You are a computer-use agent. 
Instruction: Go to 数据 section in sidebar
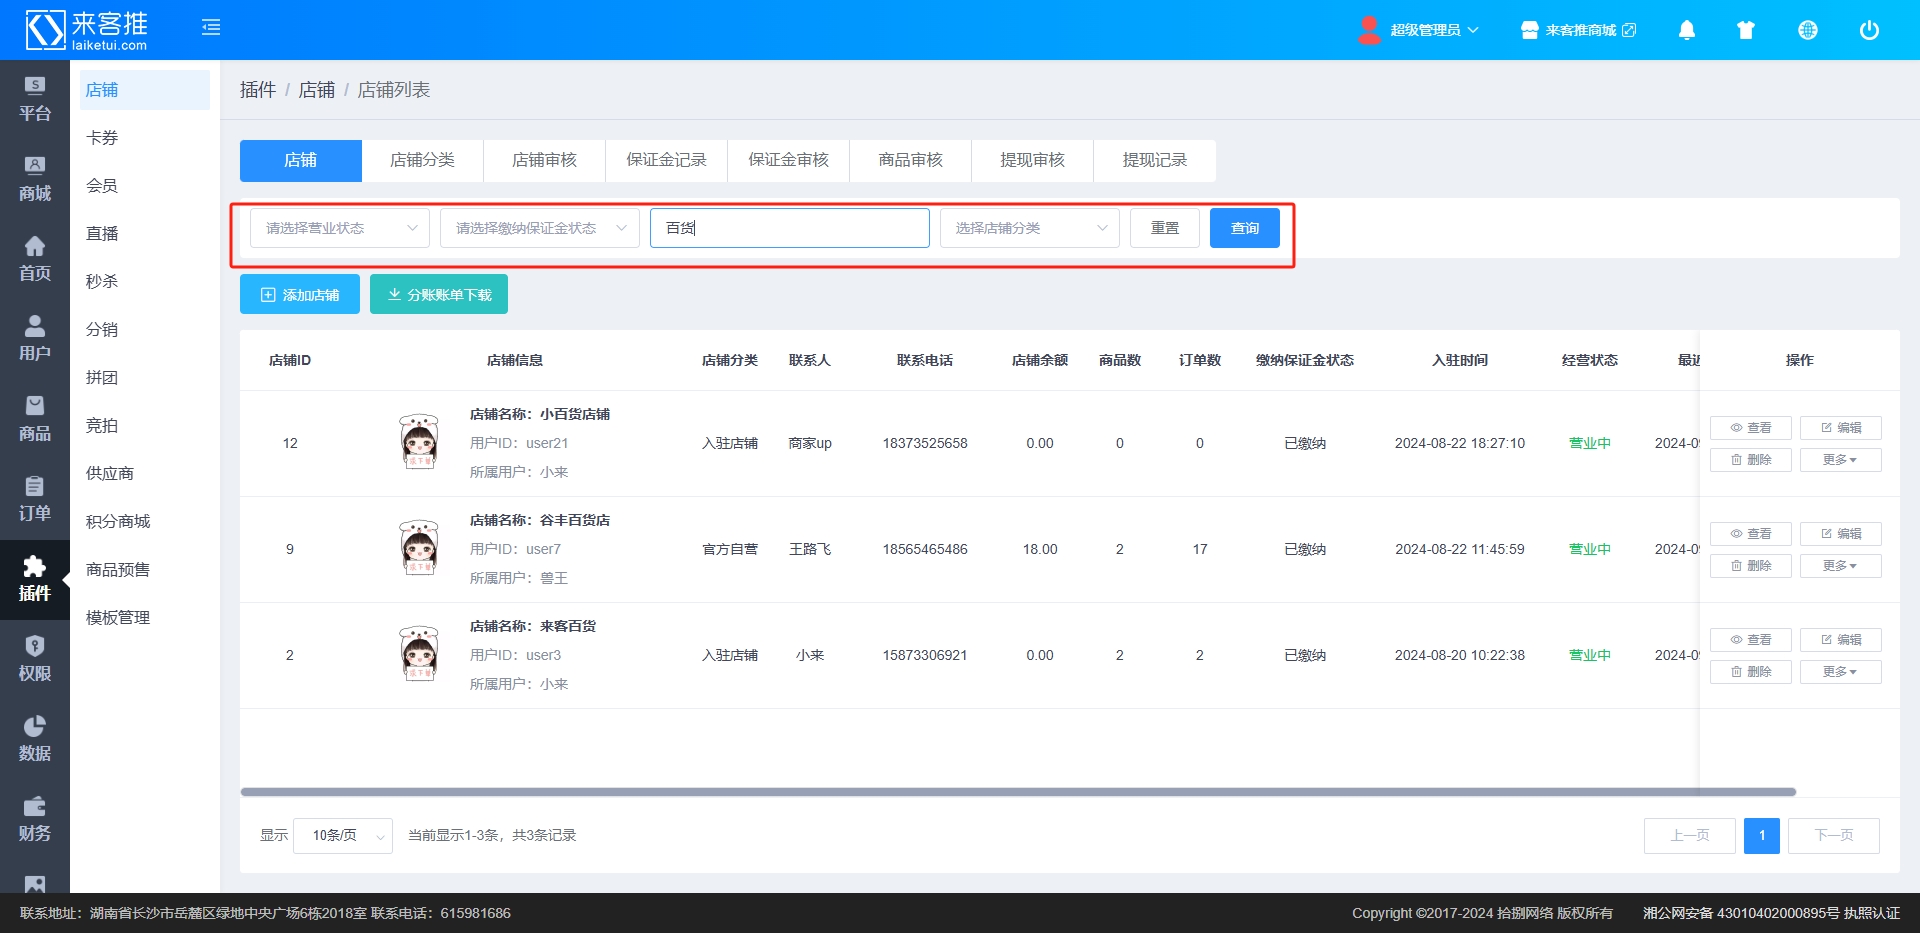click(x=35, y=739)
